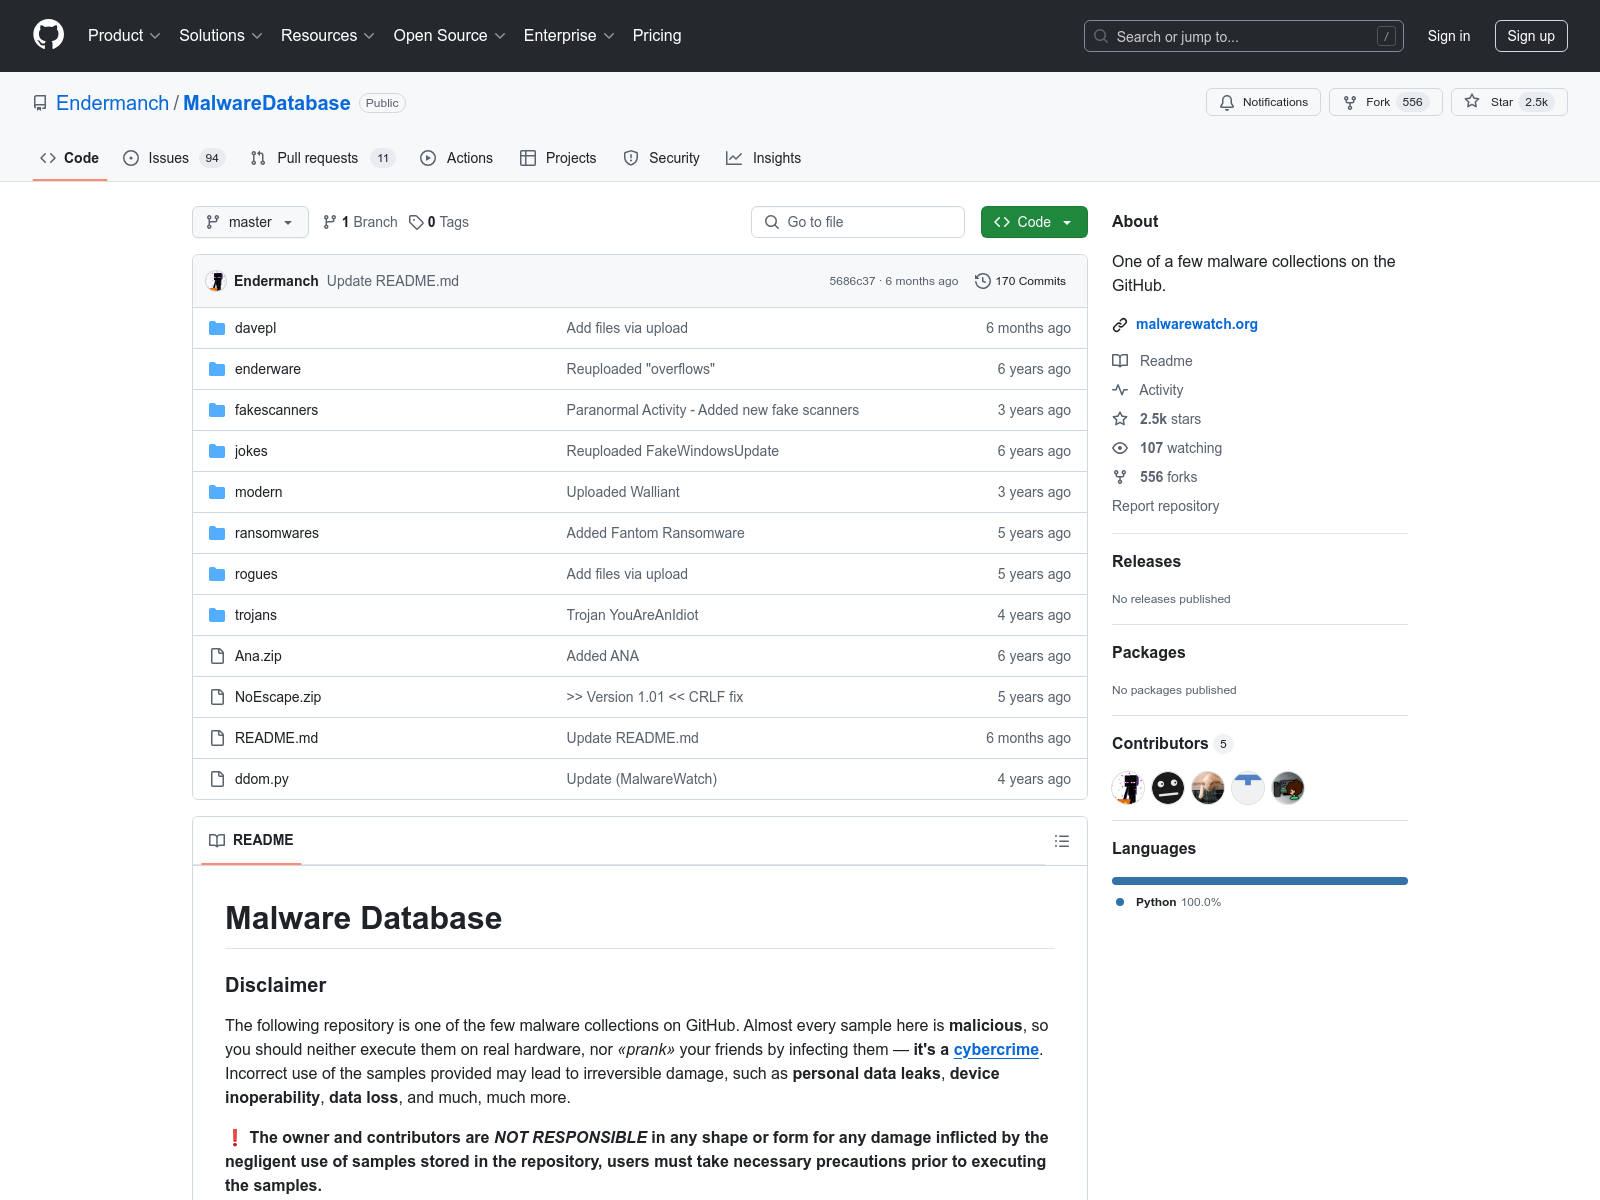Star the MalwareDatabase repository

click(x=1508, y=102)
